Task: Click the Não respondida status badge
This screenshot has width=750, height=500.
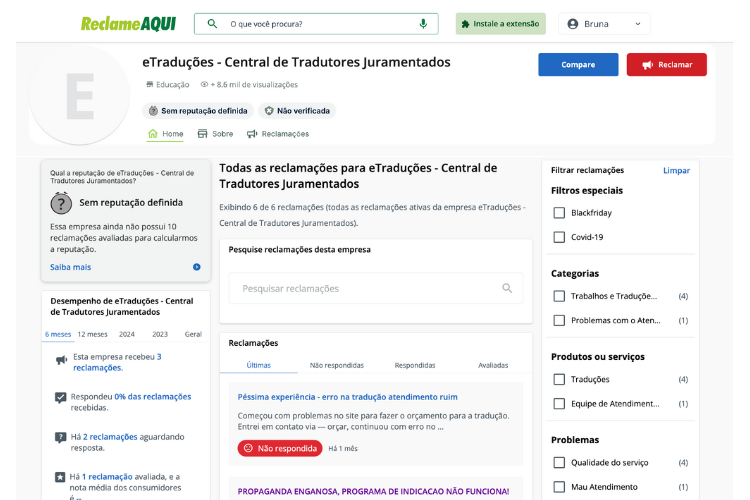Action: [280, 448]
